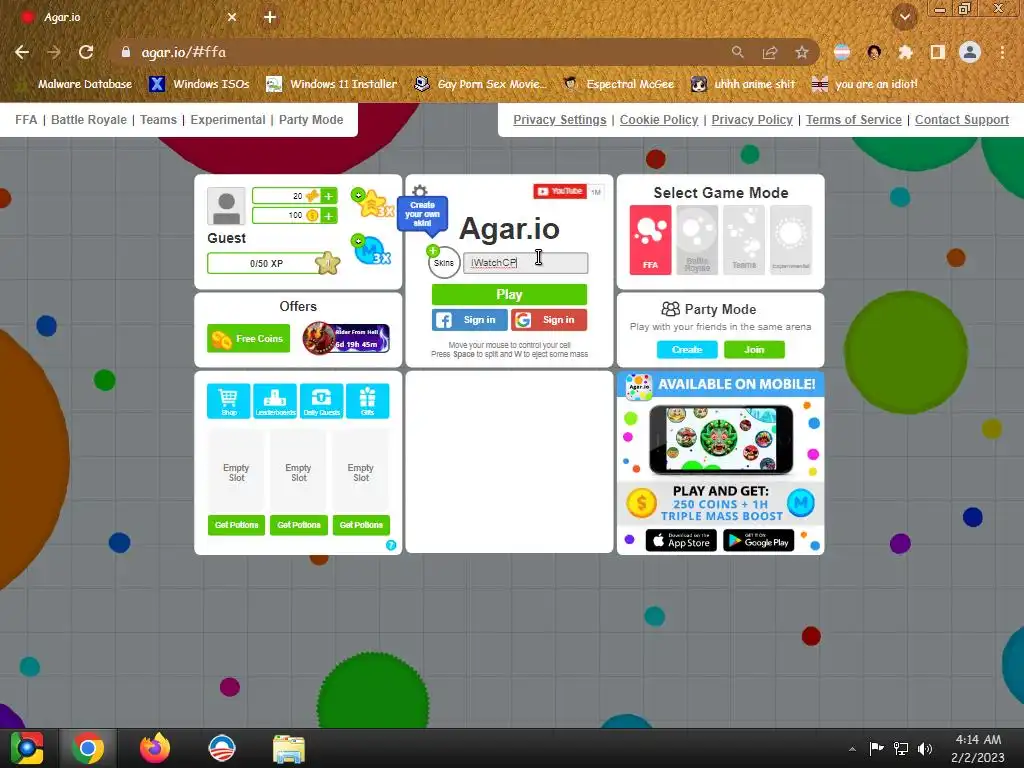
Task: Click the 0/50 XP progress bar
Action: click(266, 263)
